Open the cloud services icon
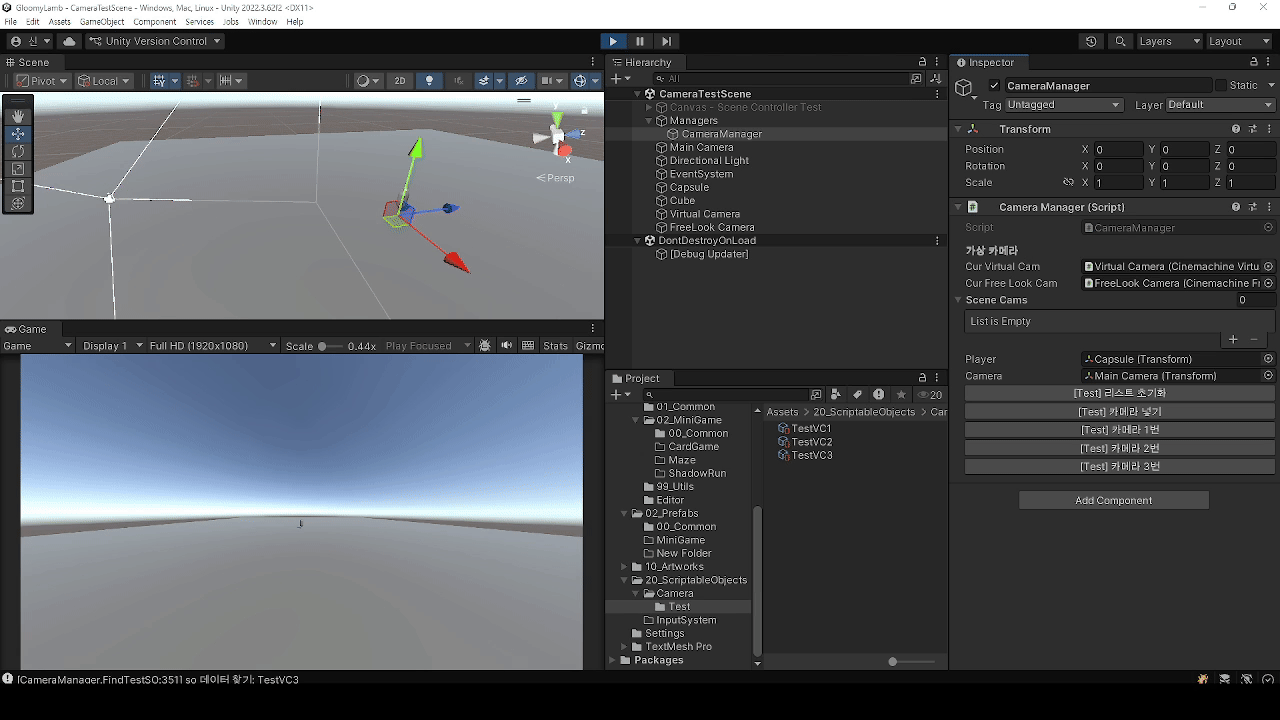Image resolution: width=1280 pixels, height=720 pixels. [x=69, y=41]
